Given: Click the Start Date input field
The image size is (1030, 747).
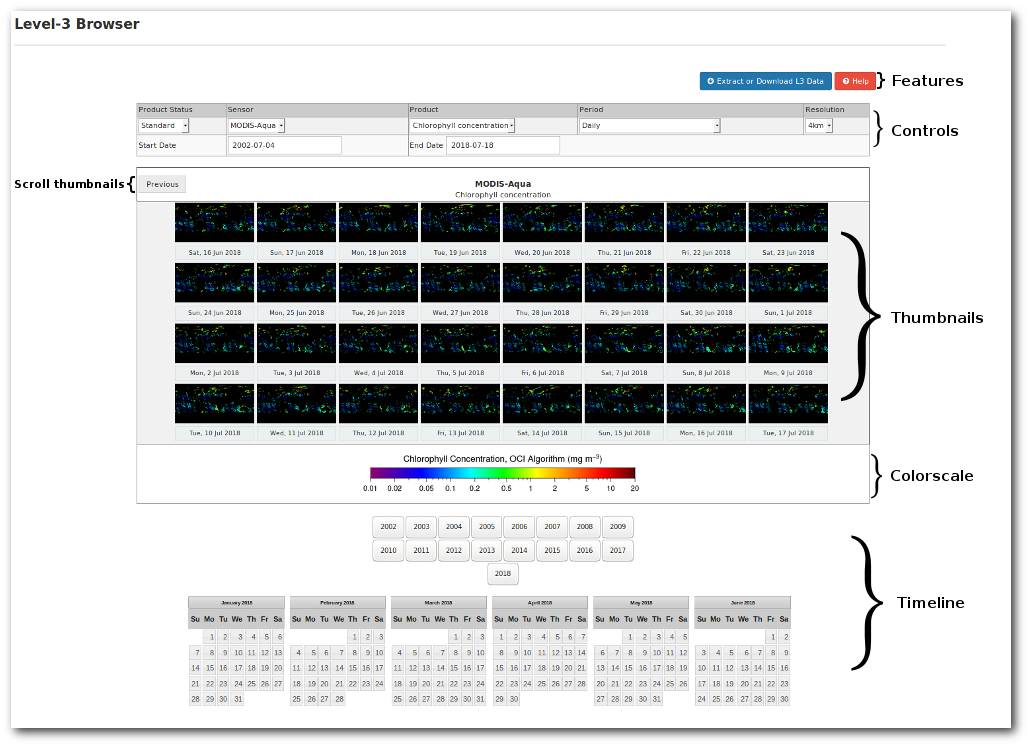Looking at the screenshot, I should click(x=285, y=145).
